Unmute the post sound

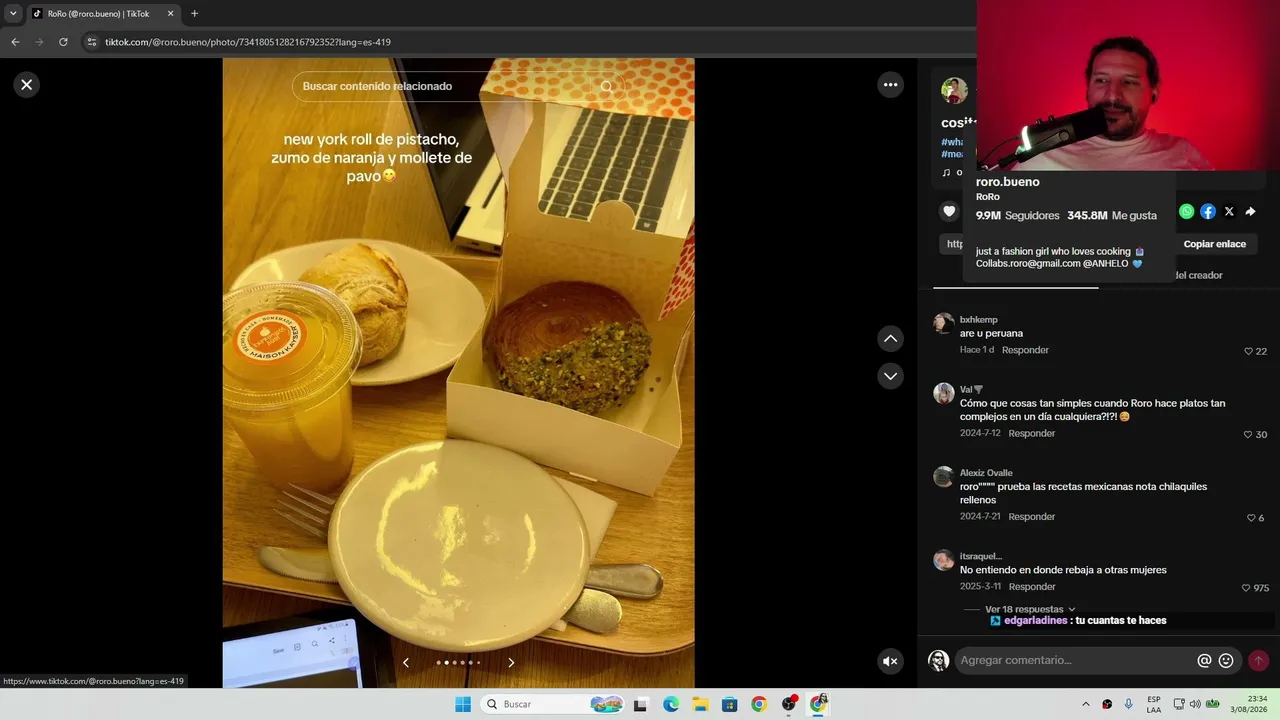coord(890,661)
